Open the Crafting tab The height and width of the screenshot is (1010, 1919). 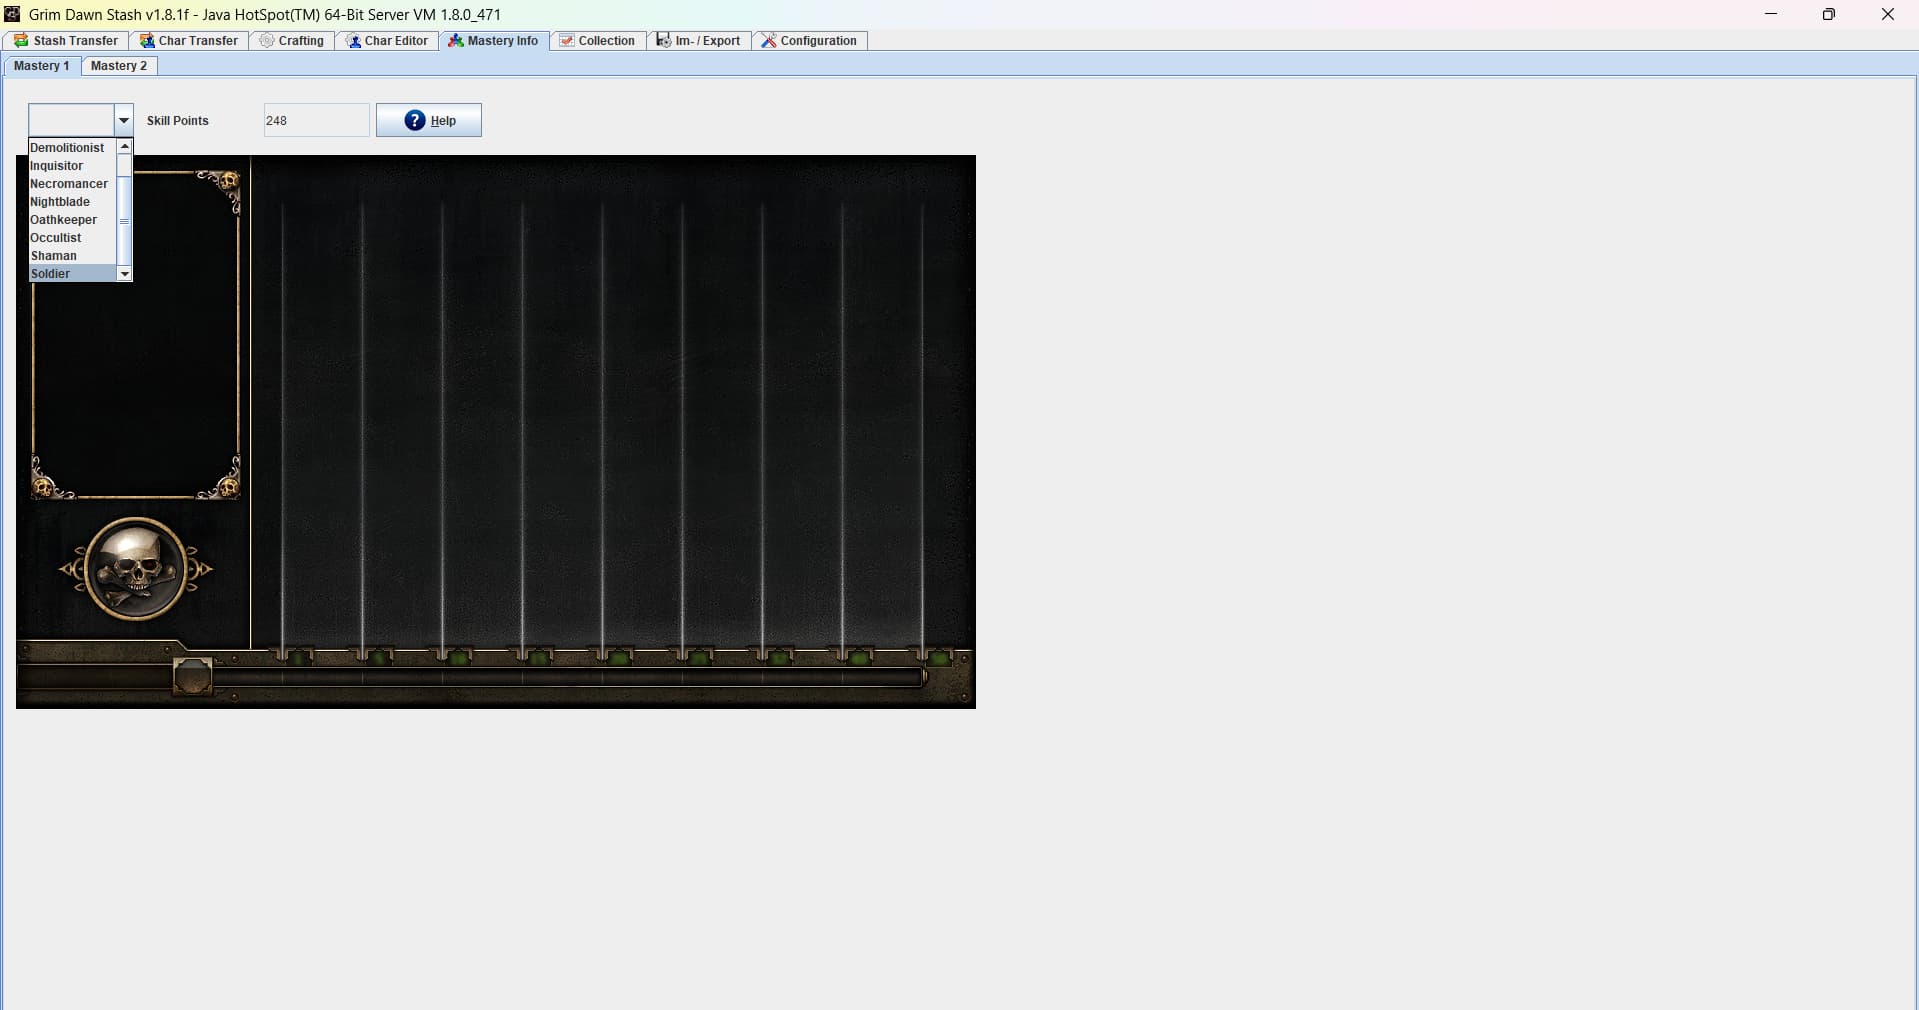coord(292,41)
